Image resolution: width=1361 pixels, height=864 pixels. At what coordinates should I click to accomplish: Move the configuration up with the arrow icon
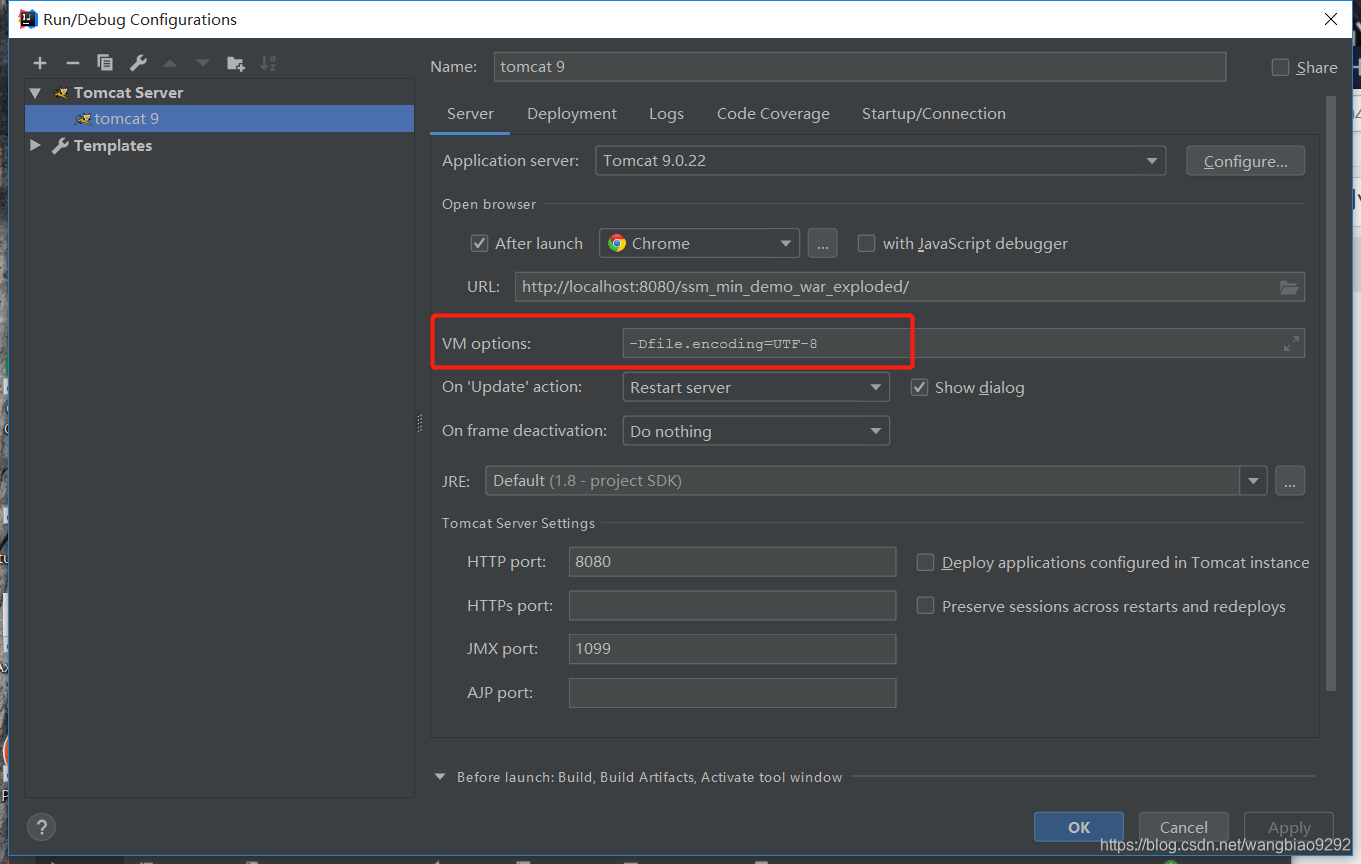coord(170,63)
